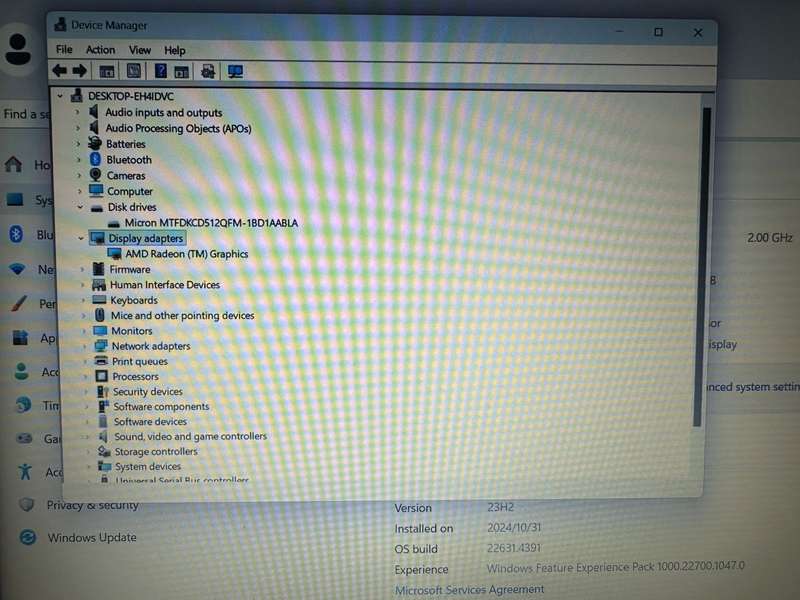Click the Show/Hide console tree toolbar icon
Viewport: 800px width, 600px height.
pyautogui.click(x=107, y=71)
